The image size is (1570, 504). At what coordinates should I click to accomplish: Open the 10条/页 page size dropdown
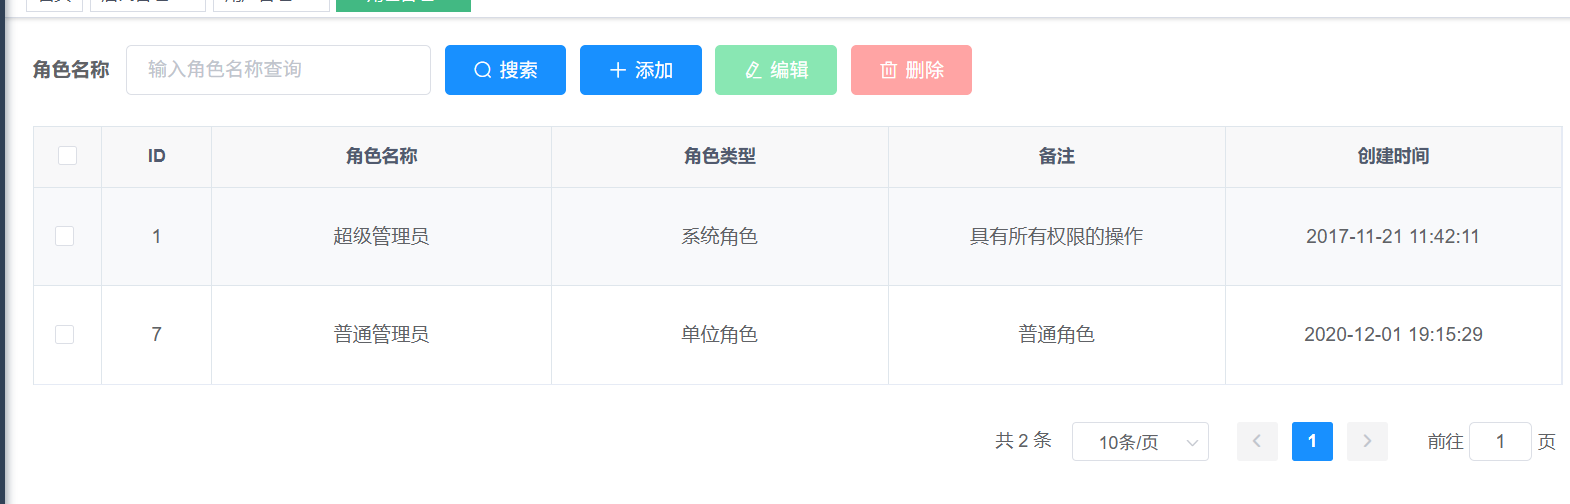pos(1140,441)
